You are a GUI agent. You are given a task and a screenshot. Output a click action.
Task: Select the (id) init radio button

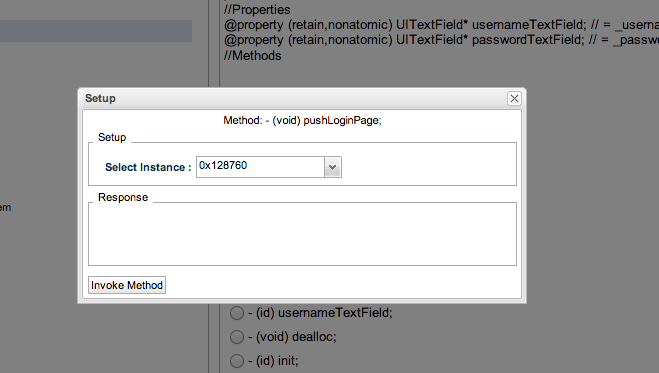[237, 361]
